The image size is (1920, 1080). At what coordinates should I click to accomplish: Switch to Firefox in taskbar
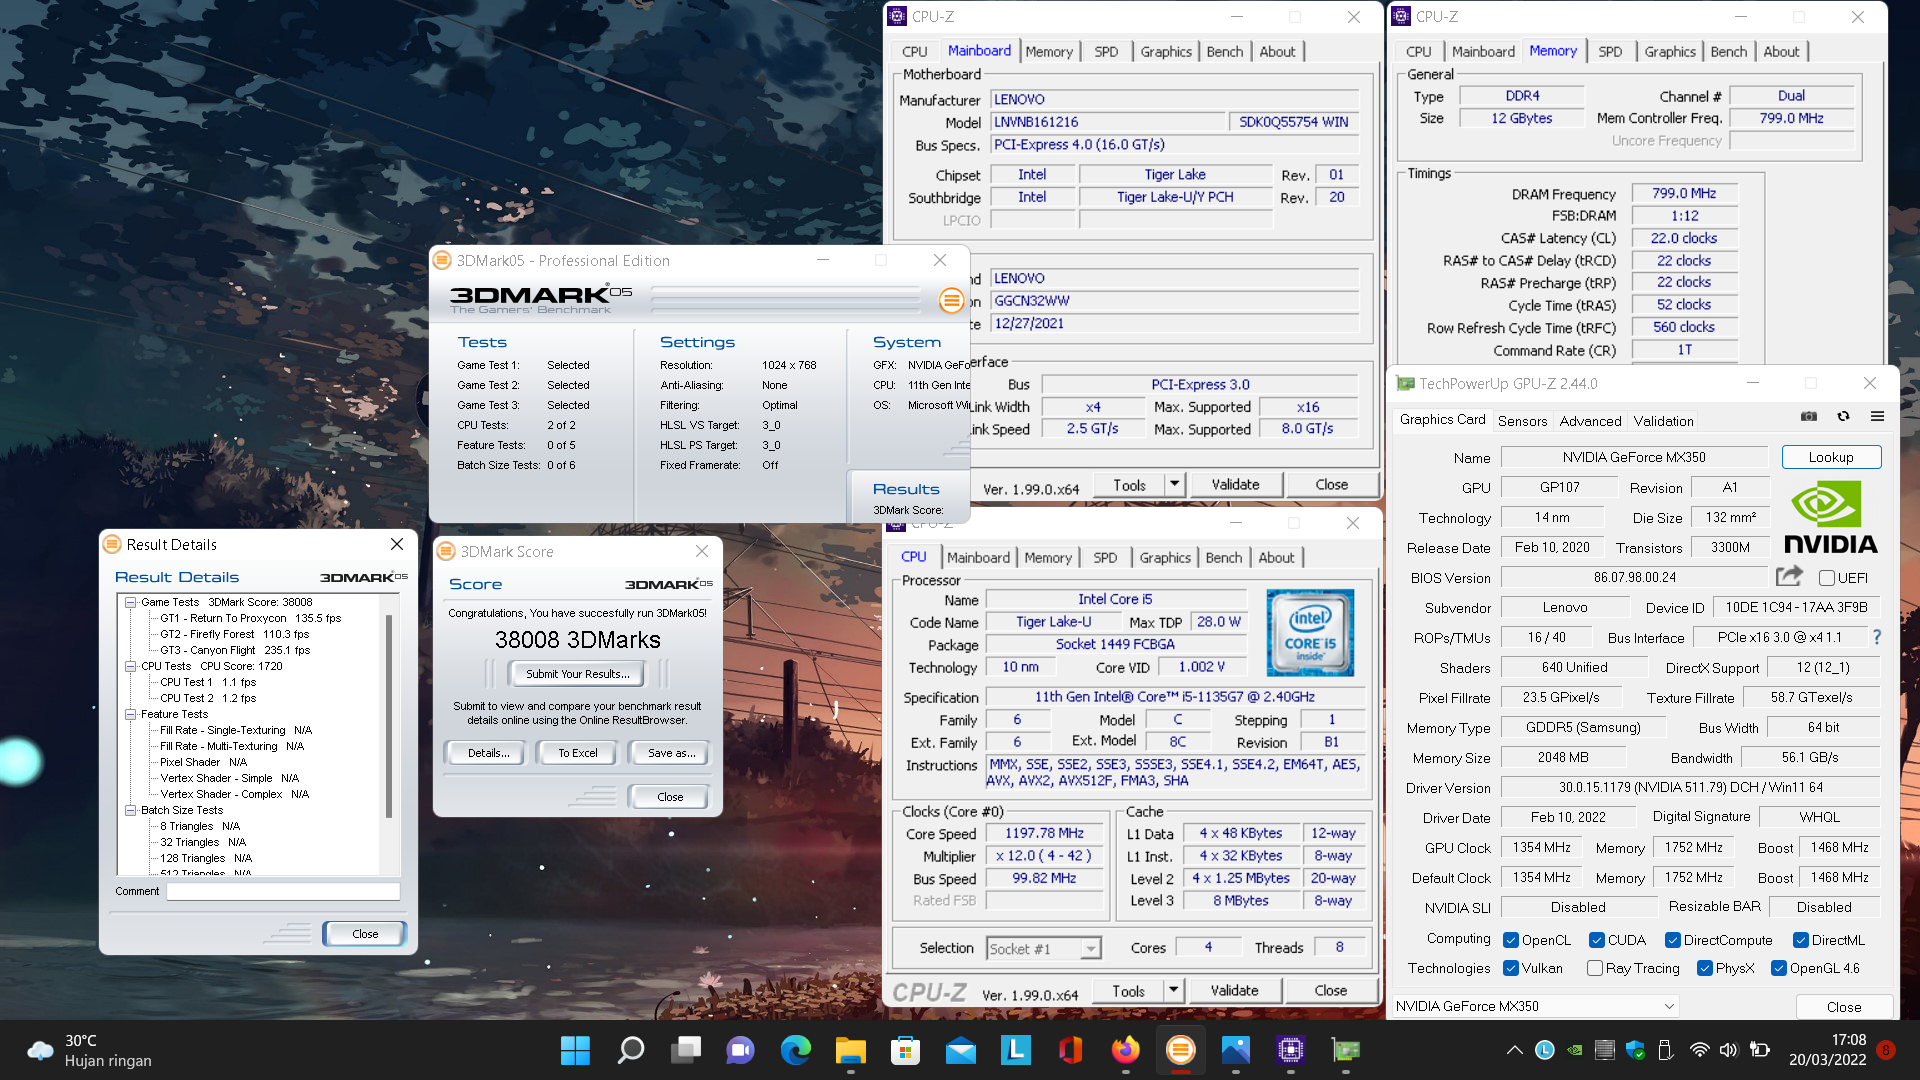pyautogui.click(x=1125, y=1050)
